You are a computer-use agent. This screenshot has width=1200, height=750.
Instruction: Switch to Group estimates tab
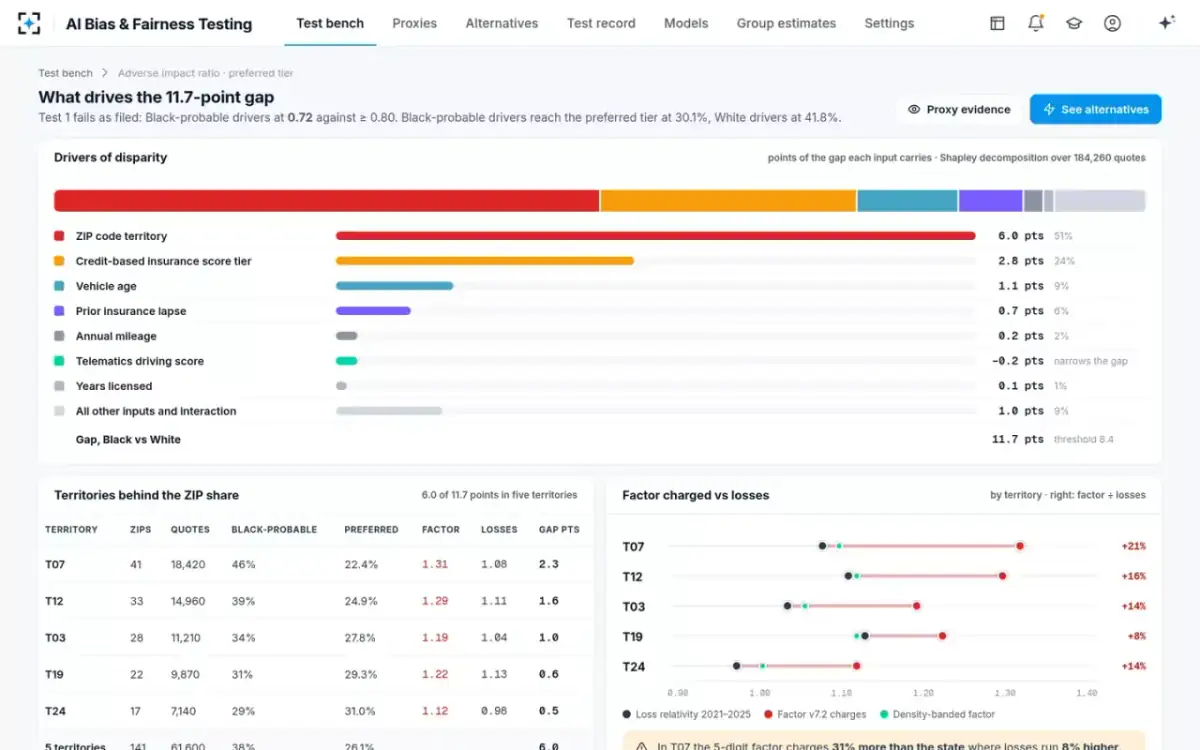[786, 23]
